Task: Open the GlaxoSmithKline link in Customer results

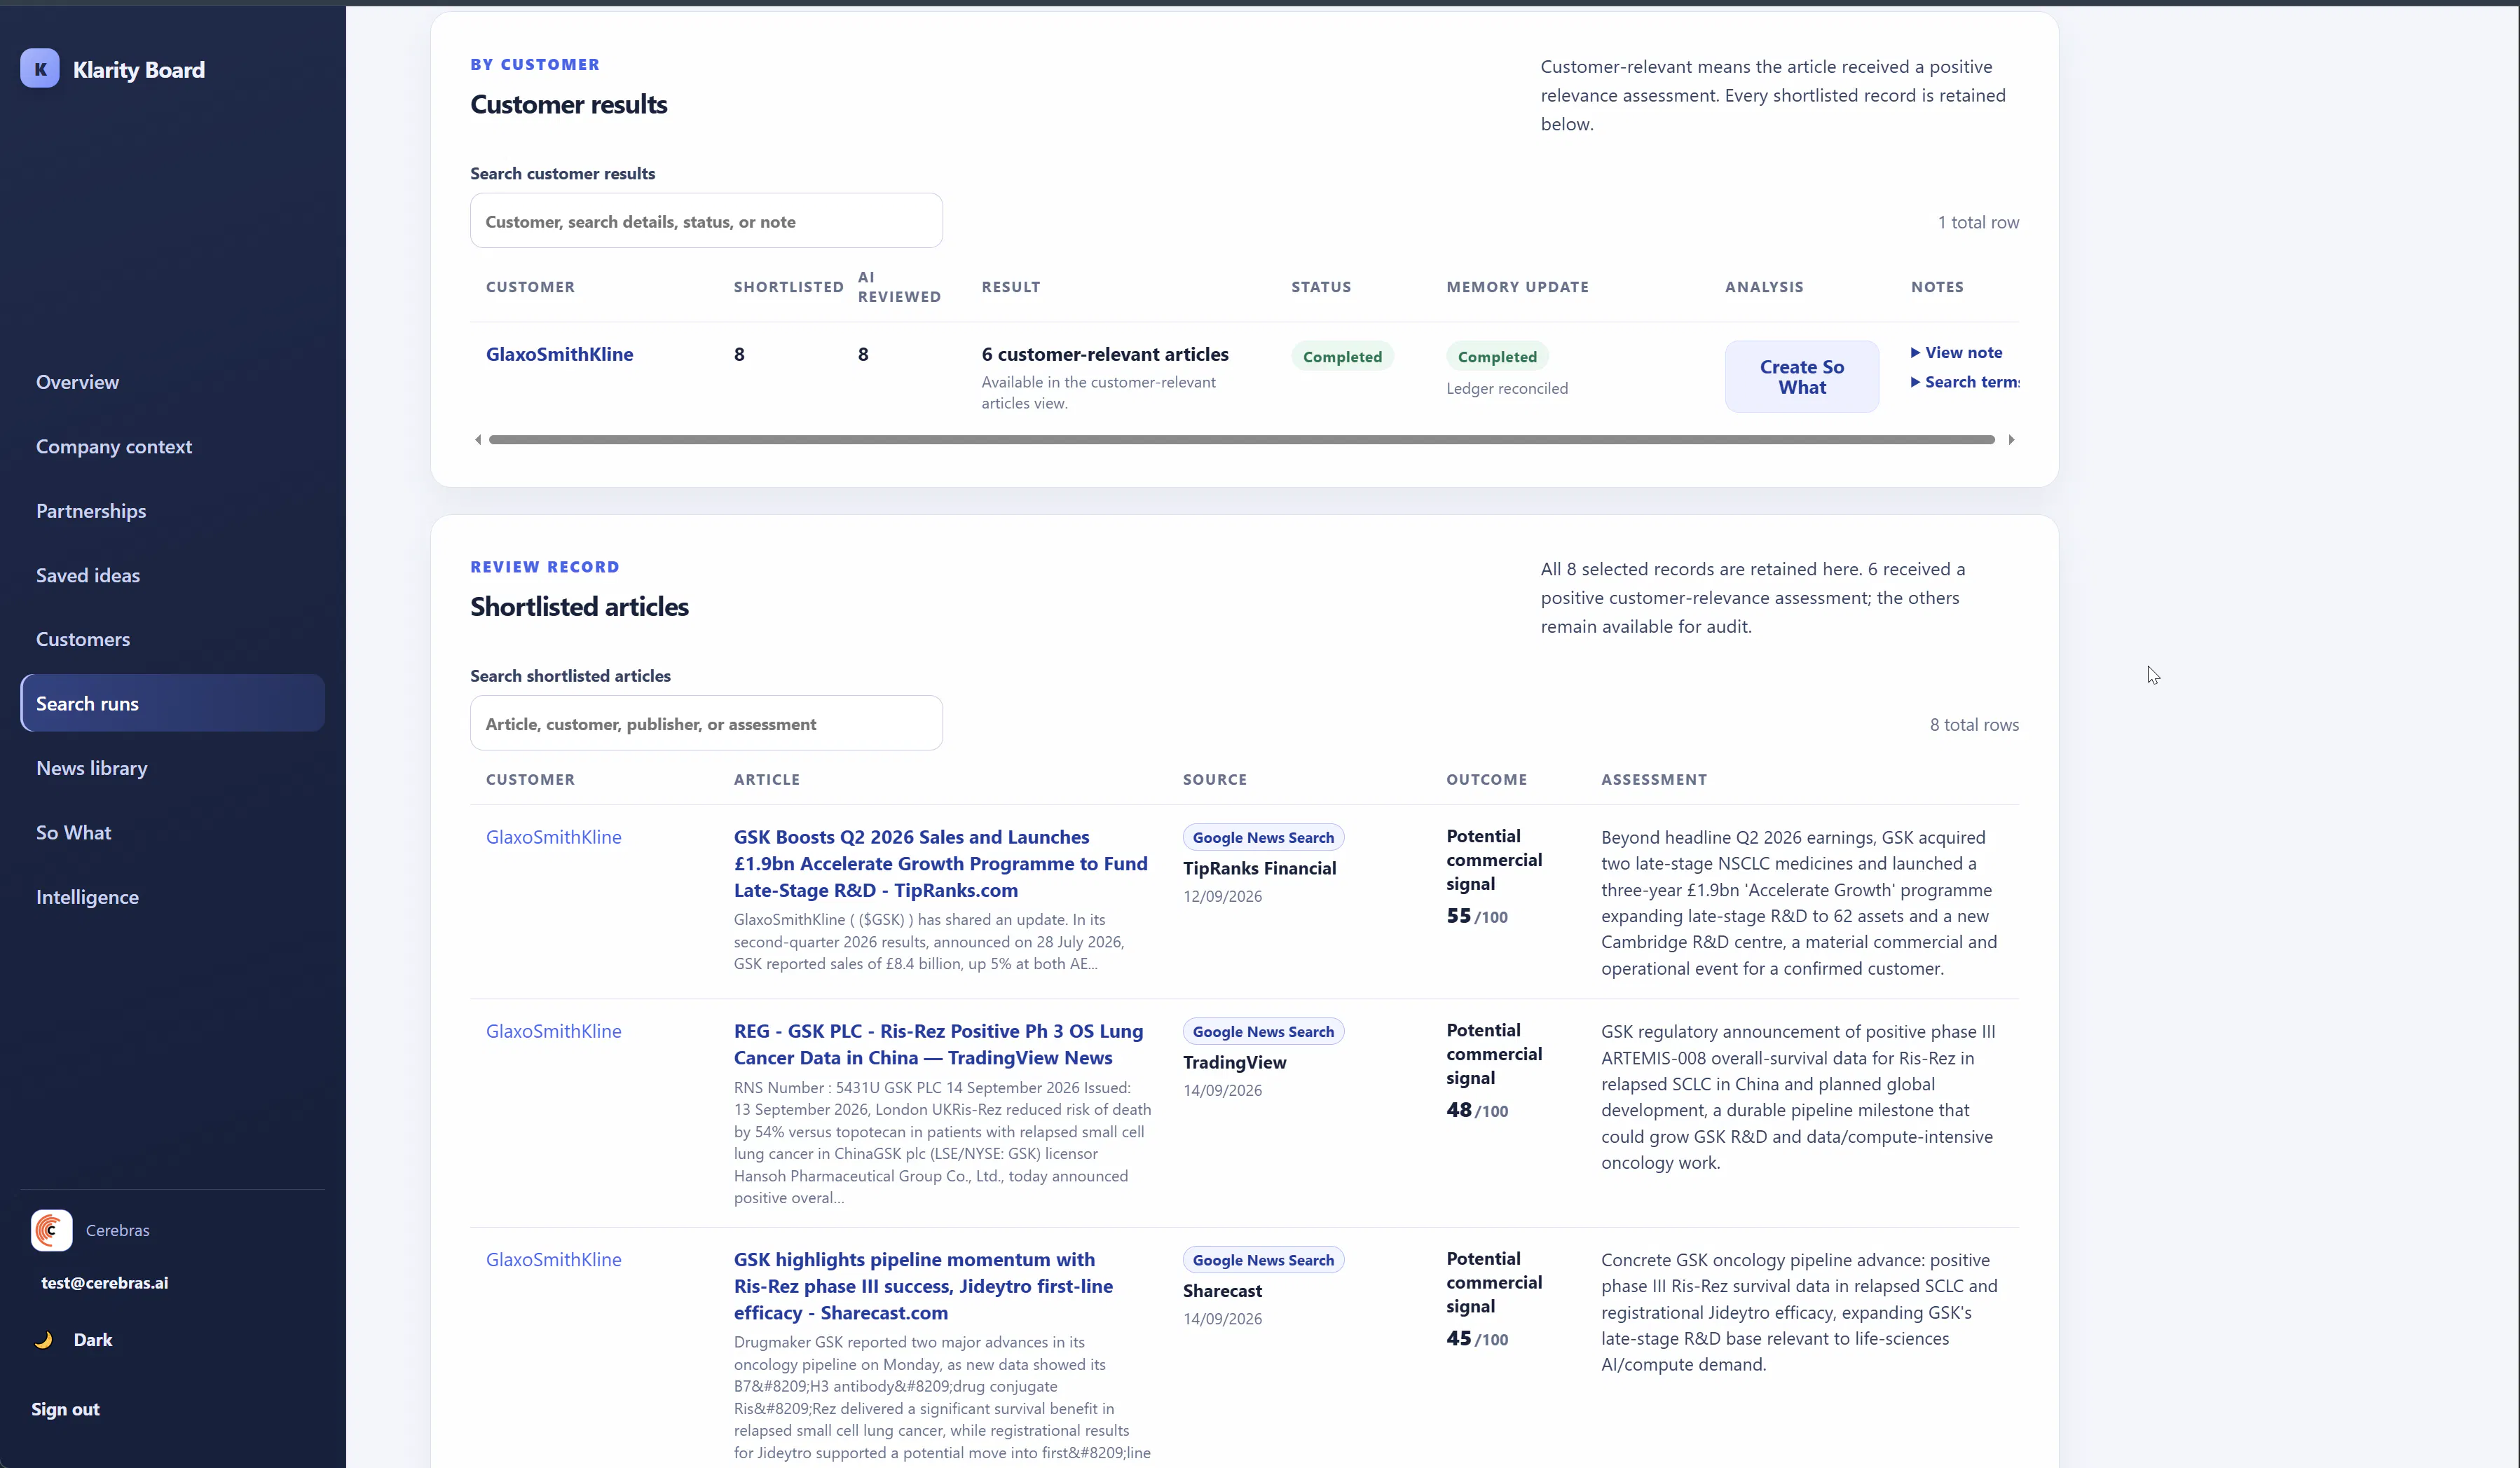Action: pyautogui.click(x=559, y=354)
